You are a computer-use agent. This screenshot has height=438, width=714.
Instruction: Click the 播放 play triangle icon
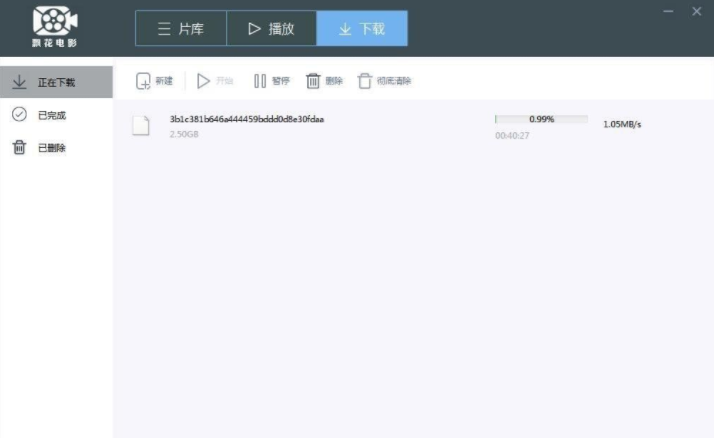click(x=255, y=29)
